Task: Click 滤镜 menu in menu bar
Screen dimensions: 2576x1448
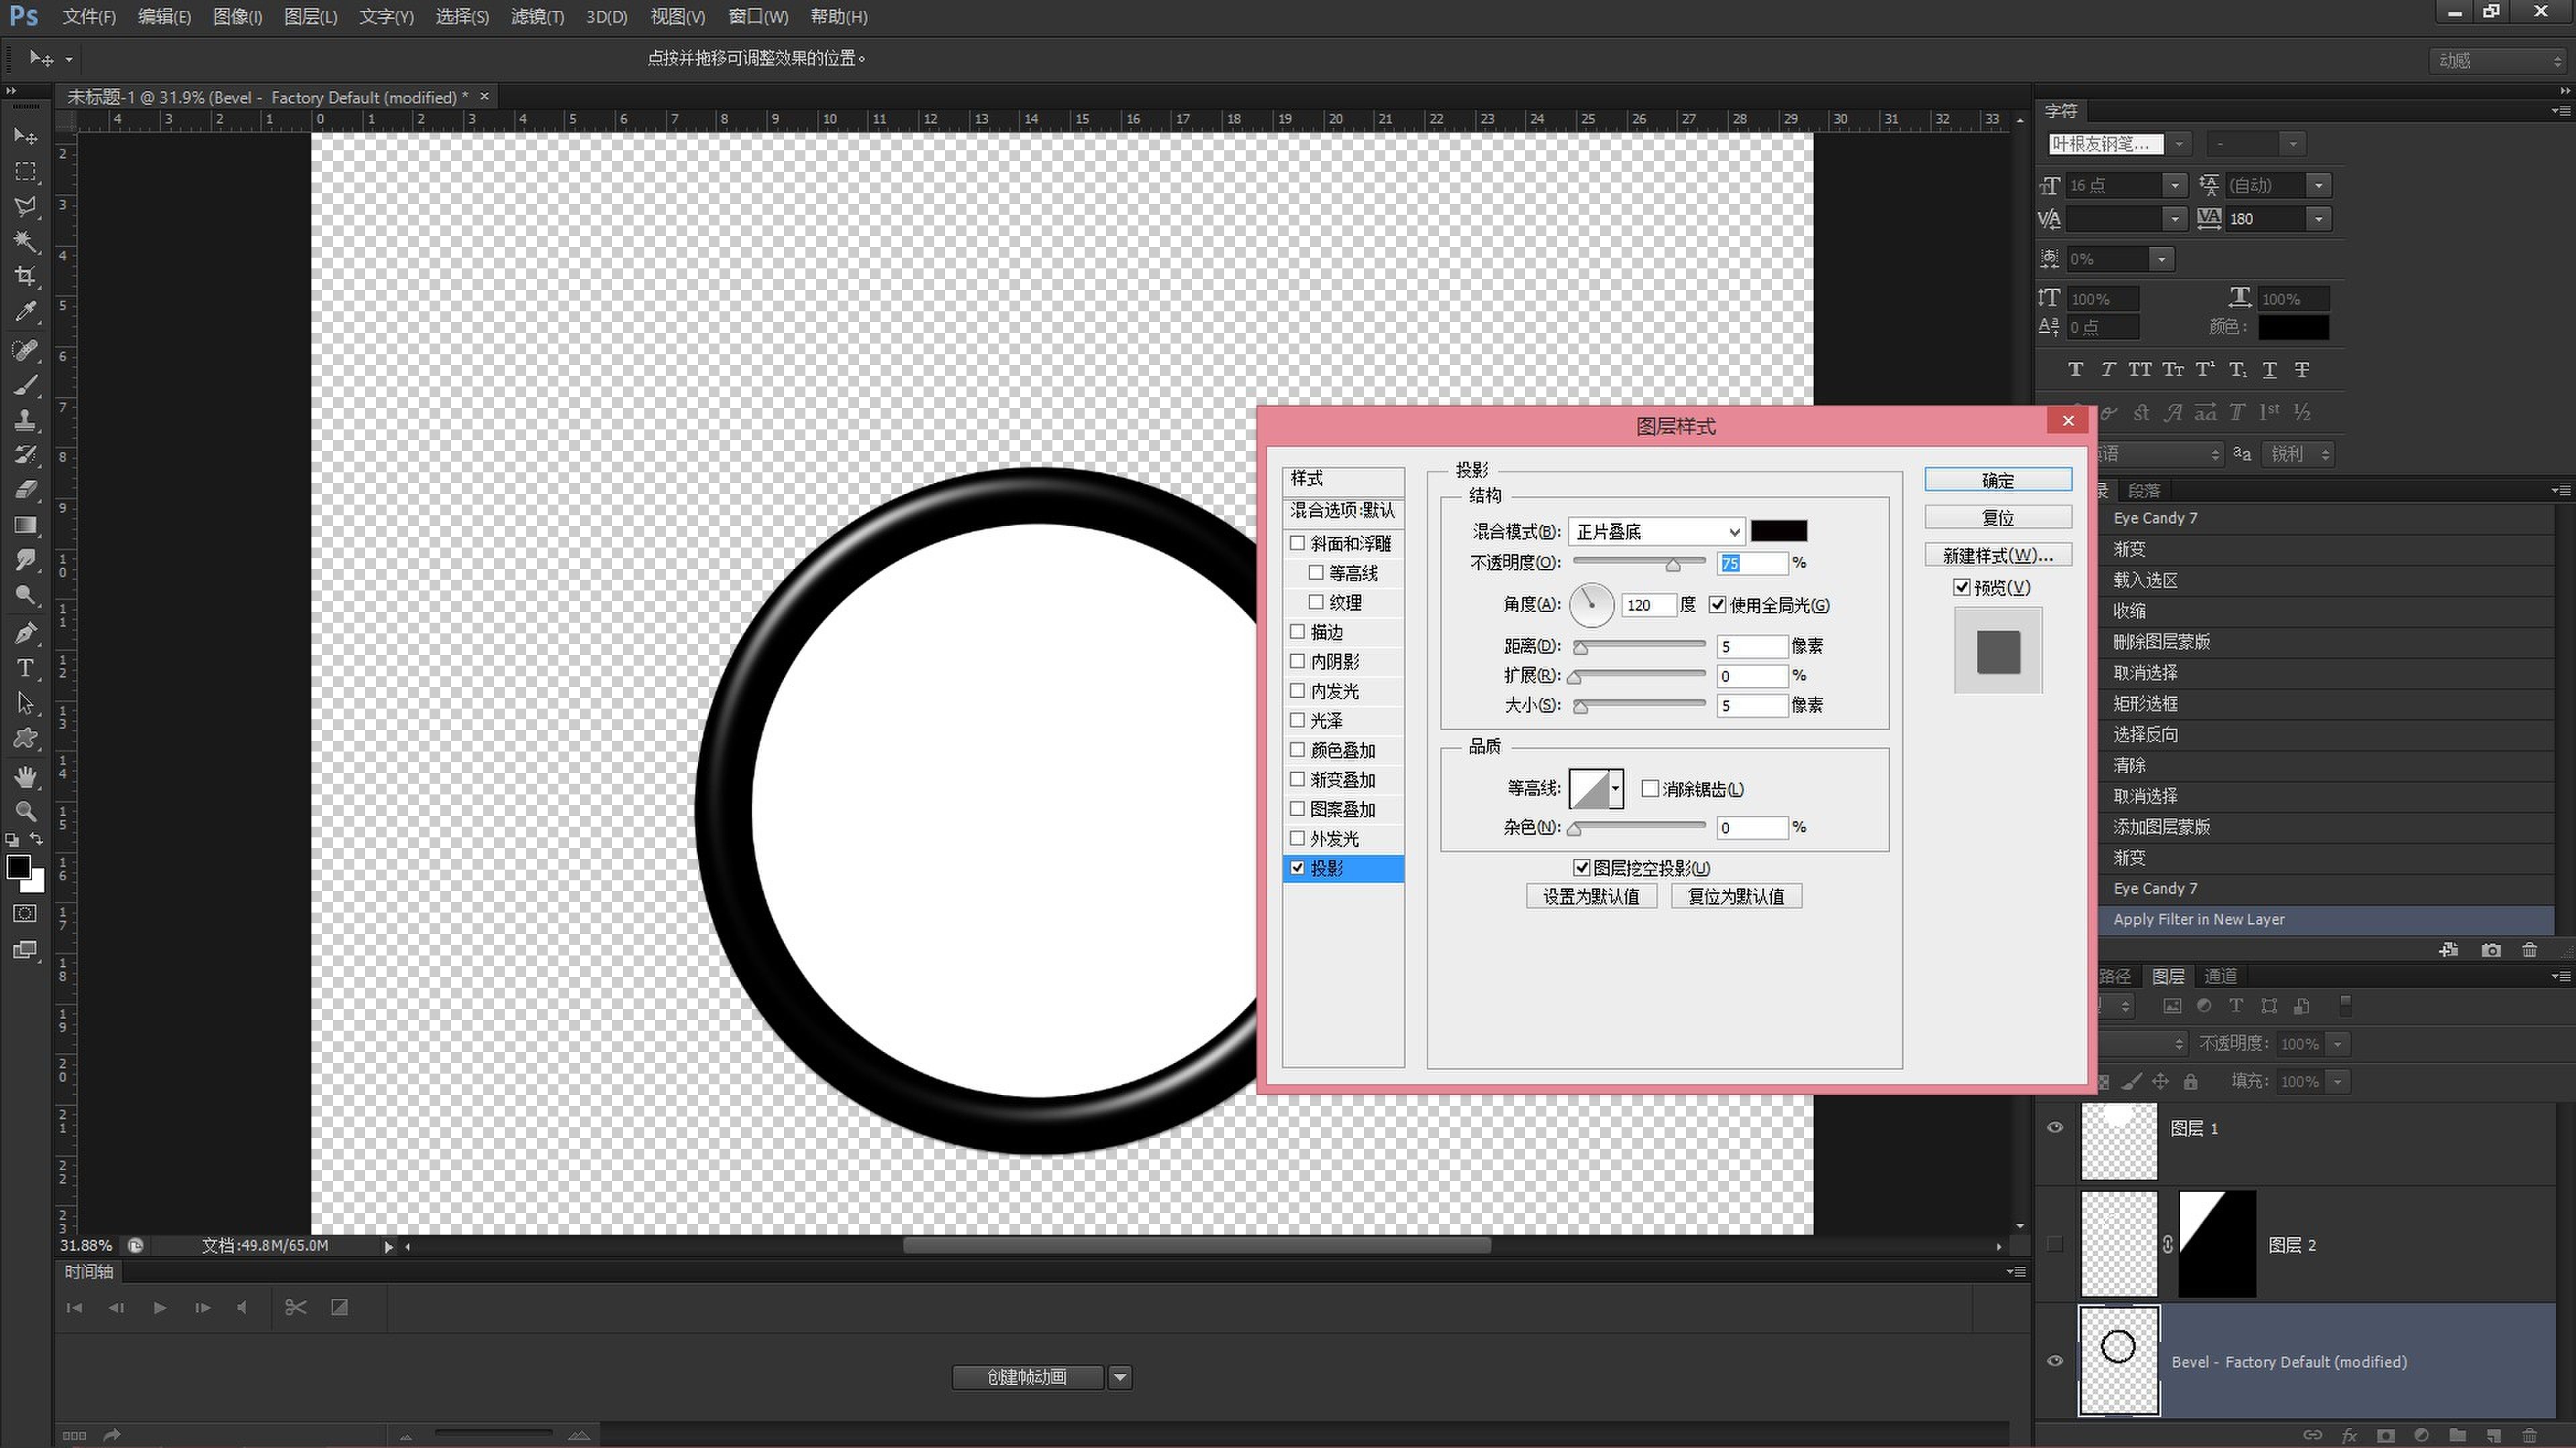Action: 531,16
